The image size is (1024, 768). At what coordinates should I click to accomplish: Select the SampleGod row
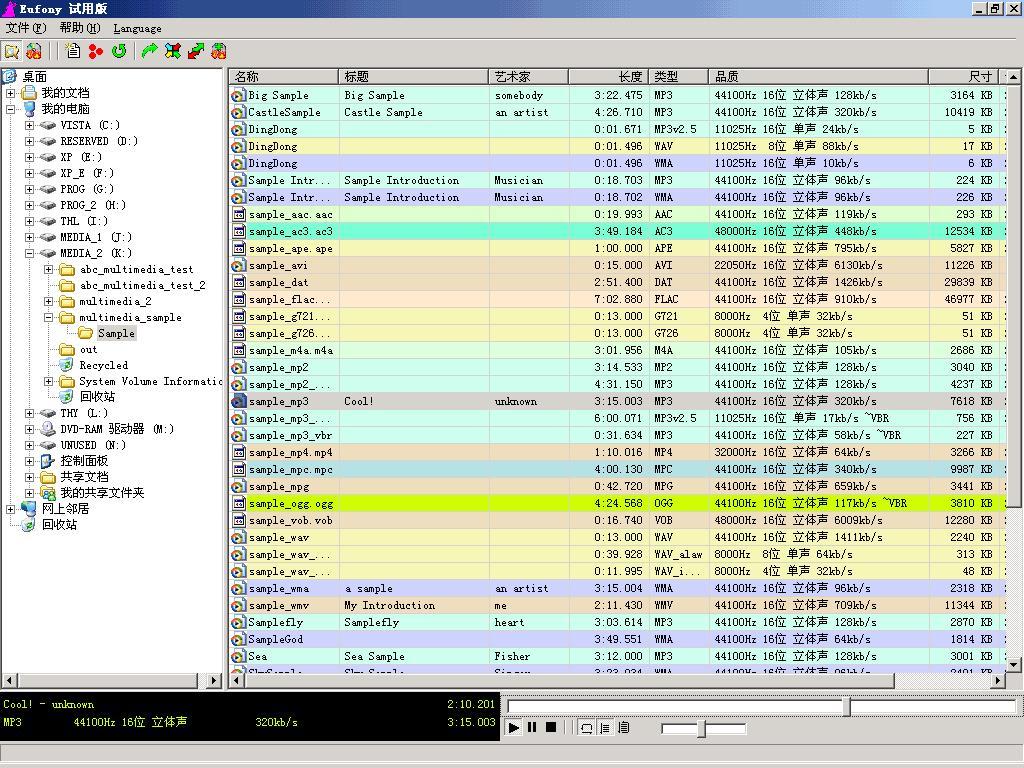(x=618, y=639)
